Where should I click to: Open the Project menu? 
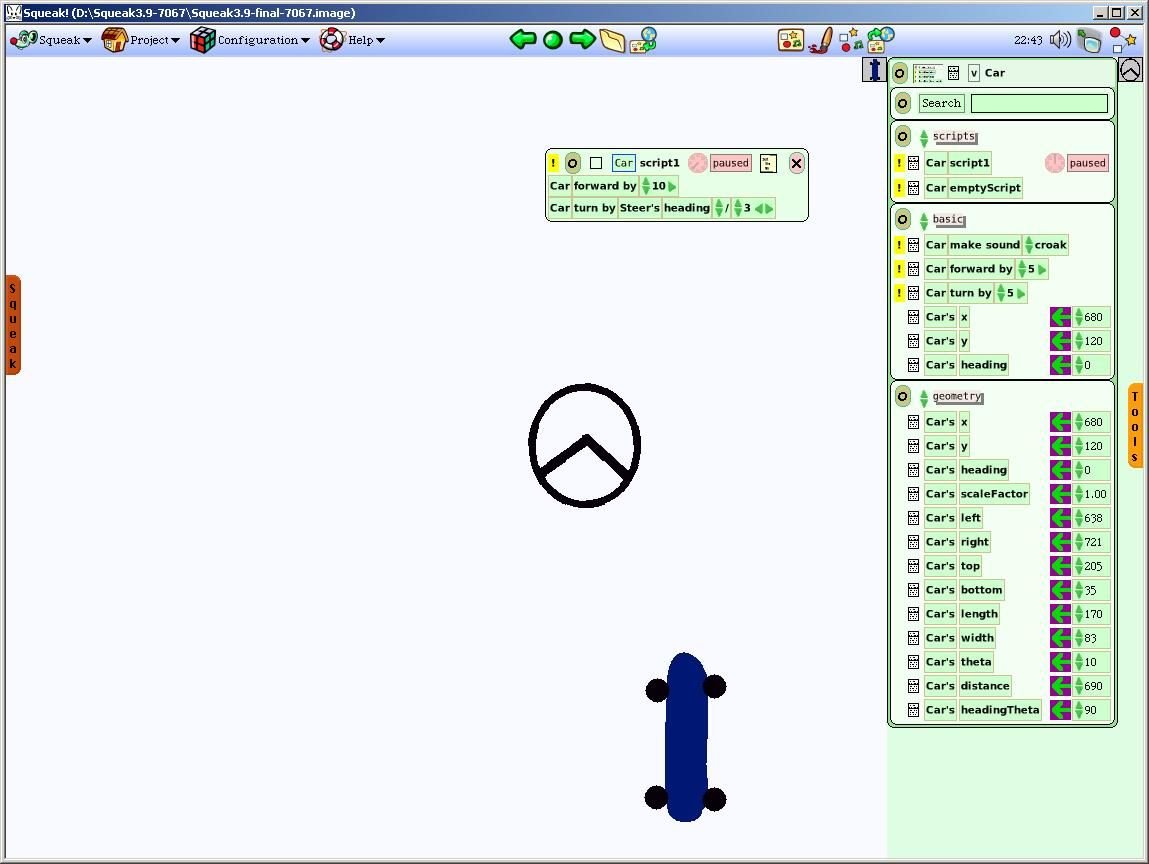(x=140, y=40)
